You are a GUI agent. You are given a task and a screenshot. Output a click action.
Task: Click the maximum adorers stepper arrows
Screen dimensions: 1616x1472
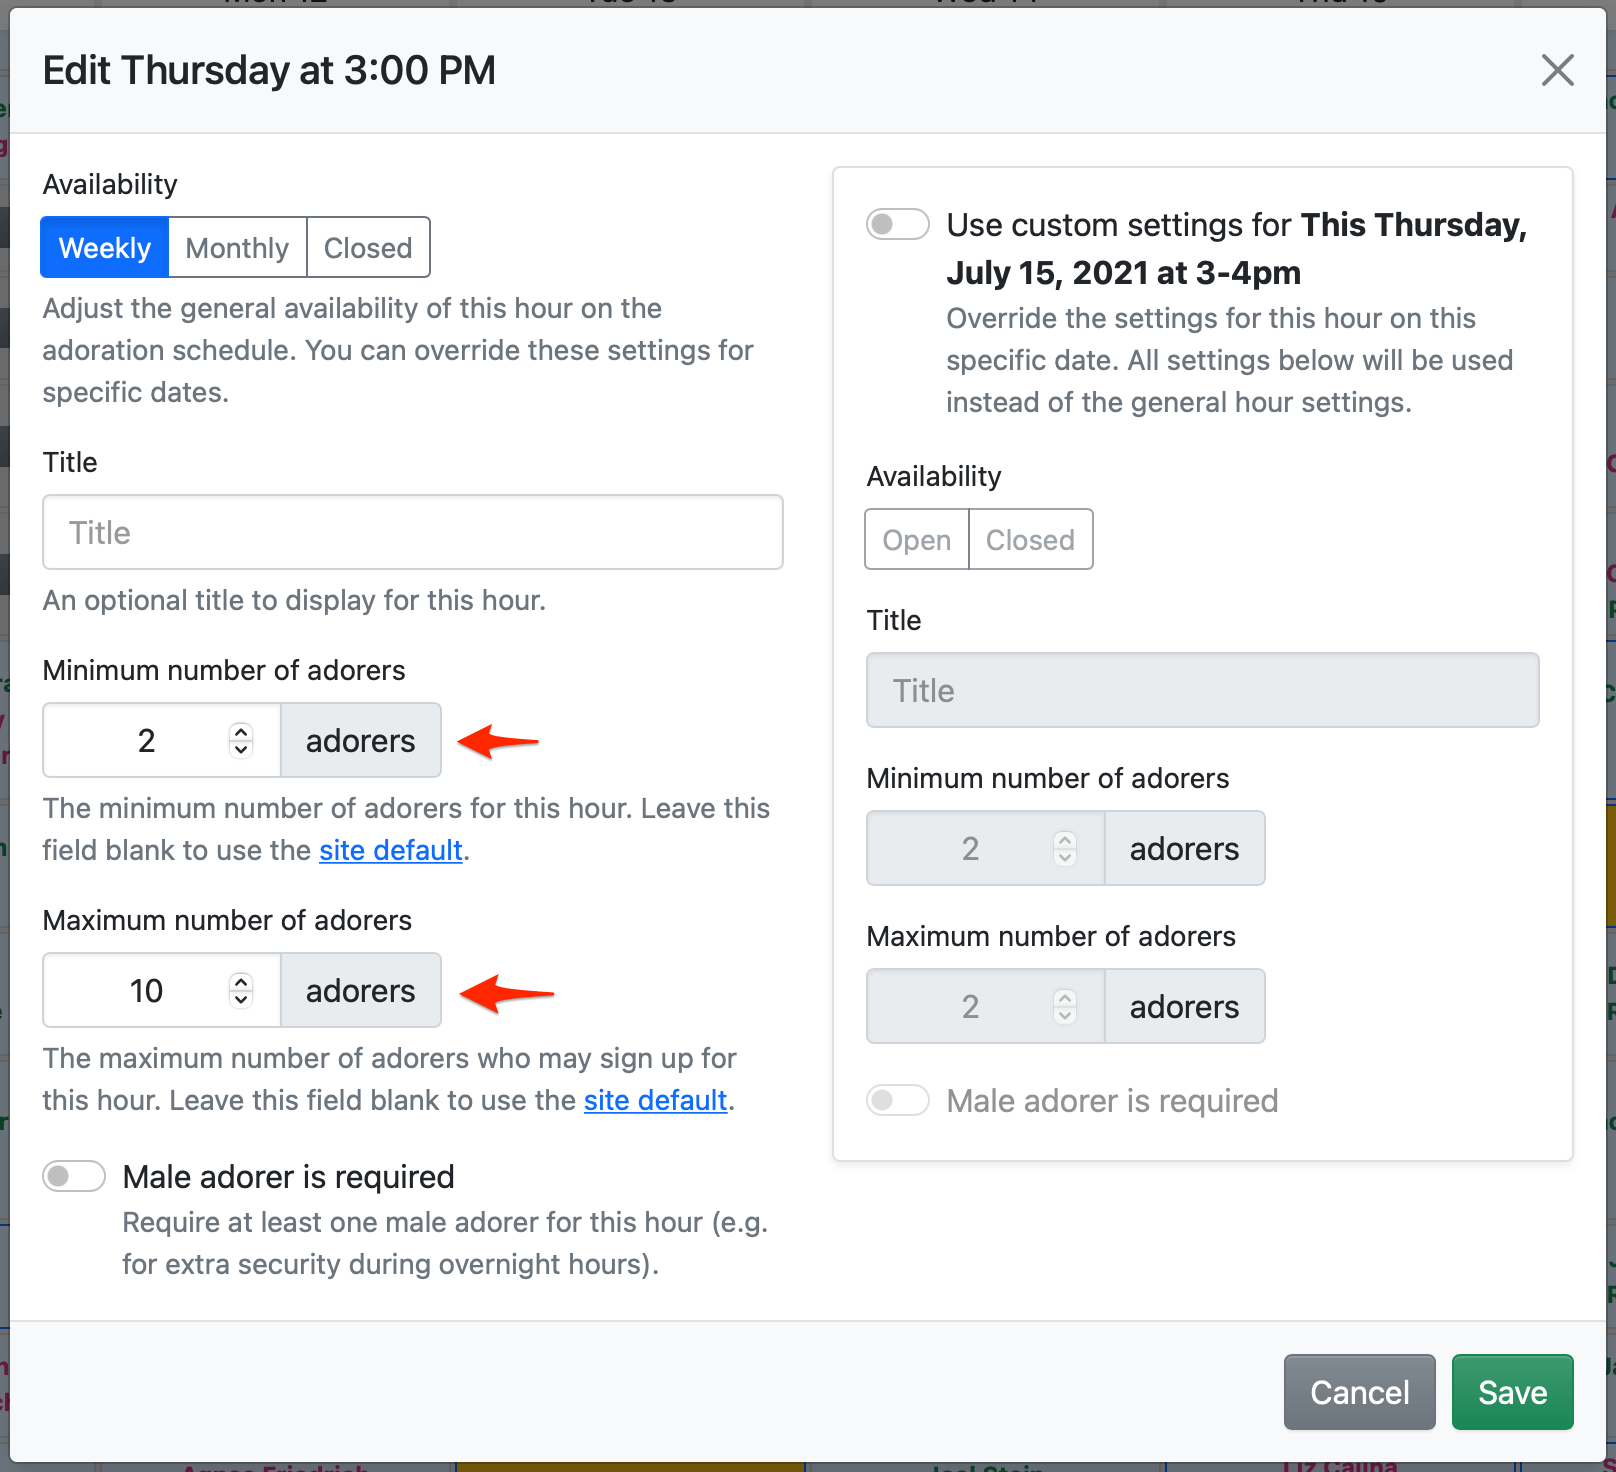(241, 991)
